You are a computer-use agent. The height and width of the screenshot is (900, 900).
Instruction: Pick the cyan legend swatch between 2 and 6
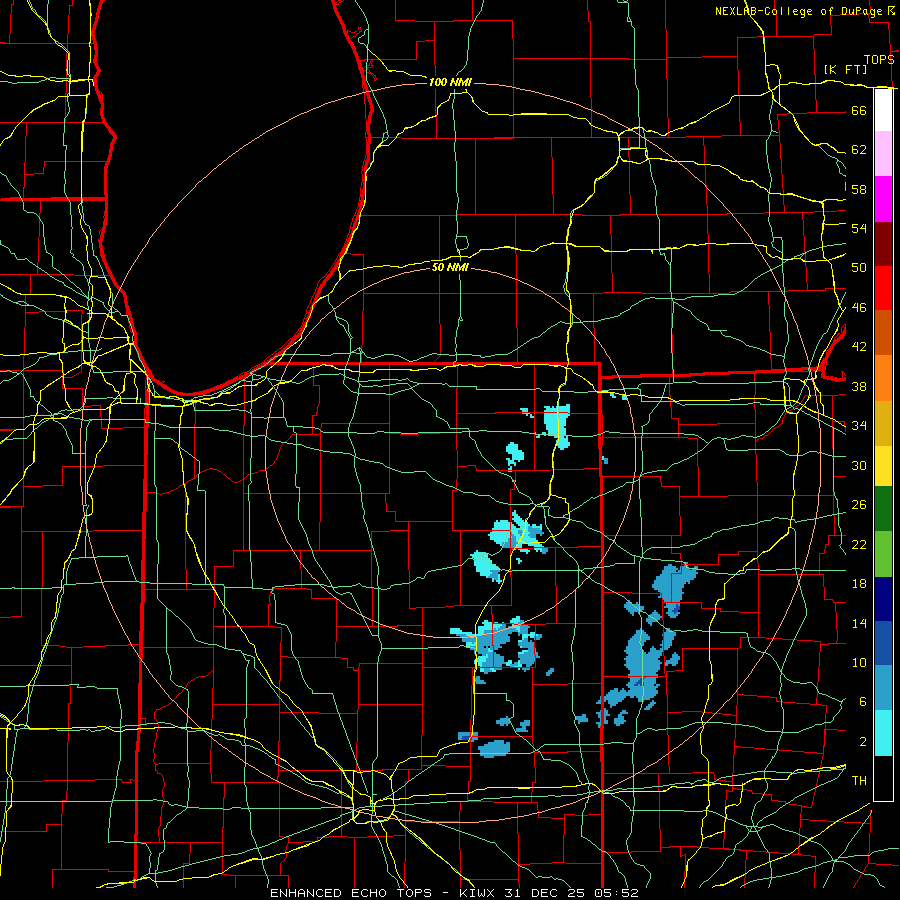tap(883, 733)
